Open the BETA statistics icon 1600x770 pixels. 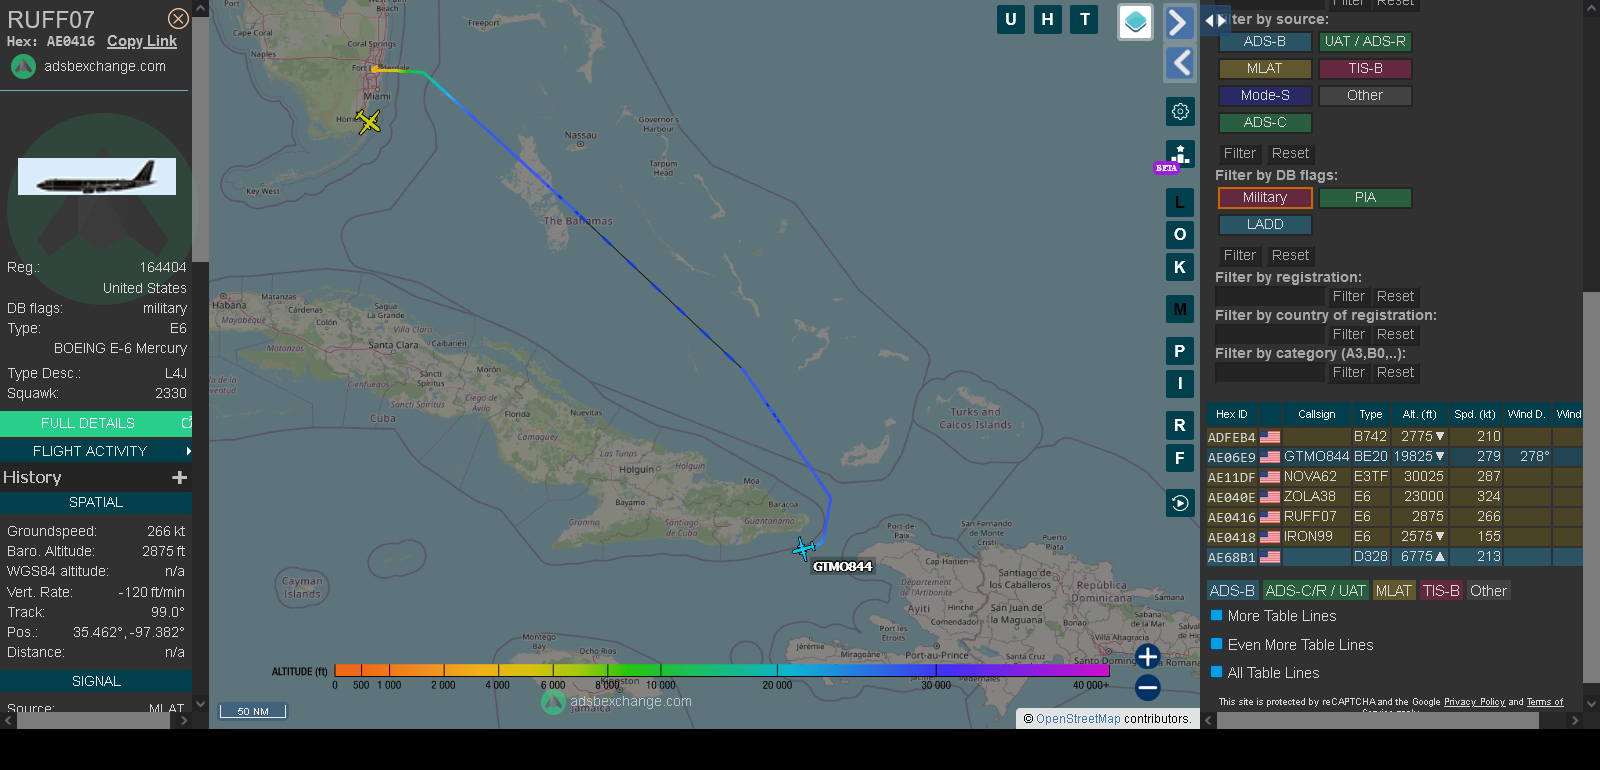pyautogui.click(x=1179, y=156)
